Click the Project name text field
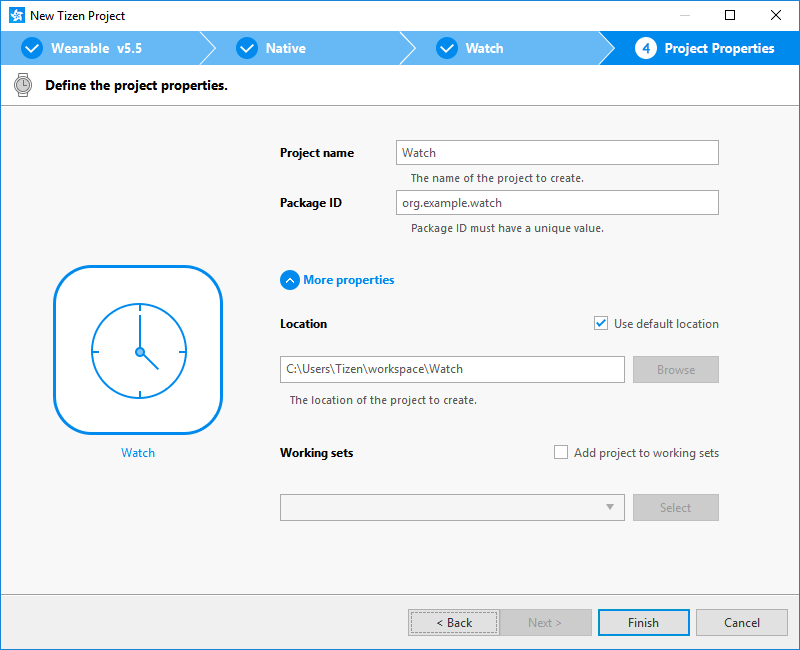Image resolution: width=800 pixels, height=650 pixels. [x=557, y=153]
